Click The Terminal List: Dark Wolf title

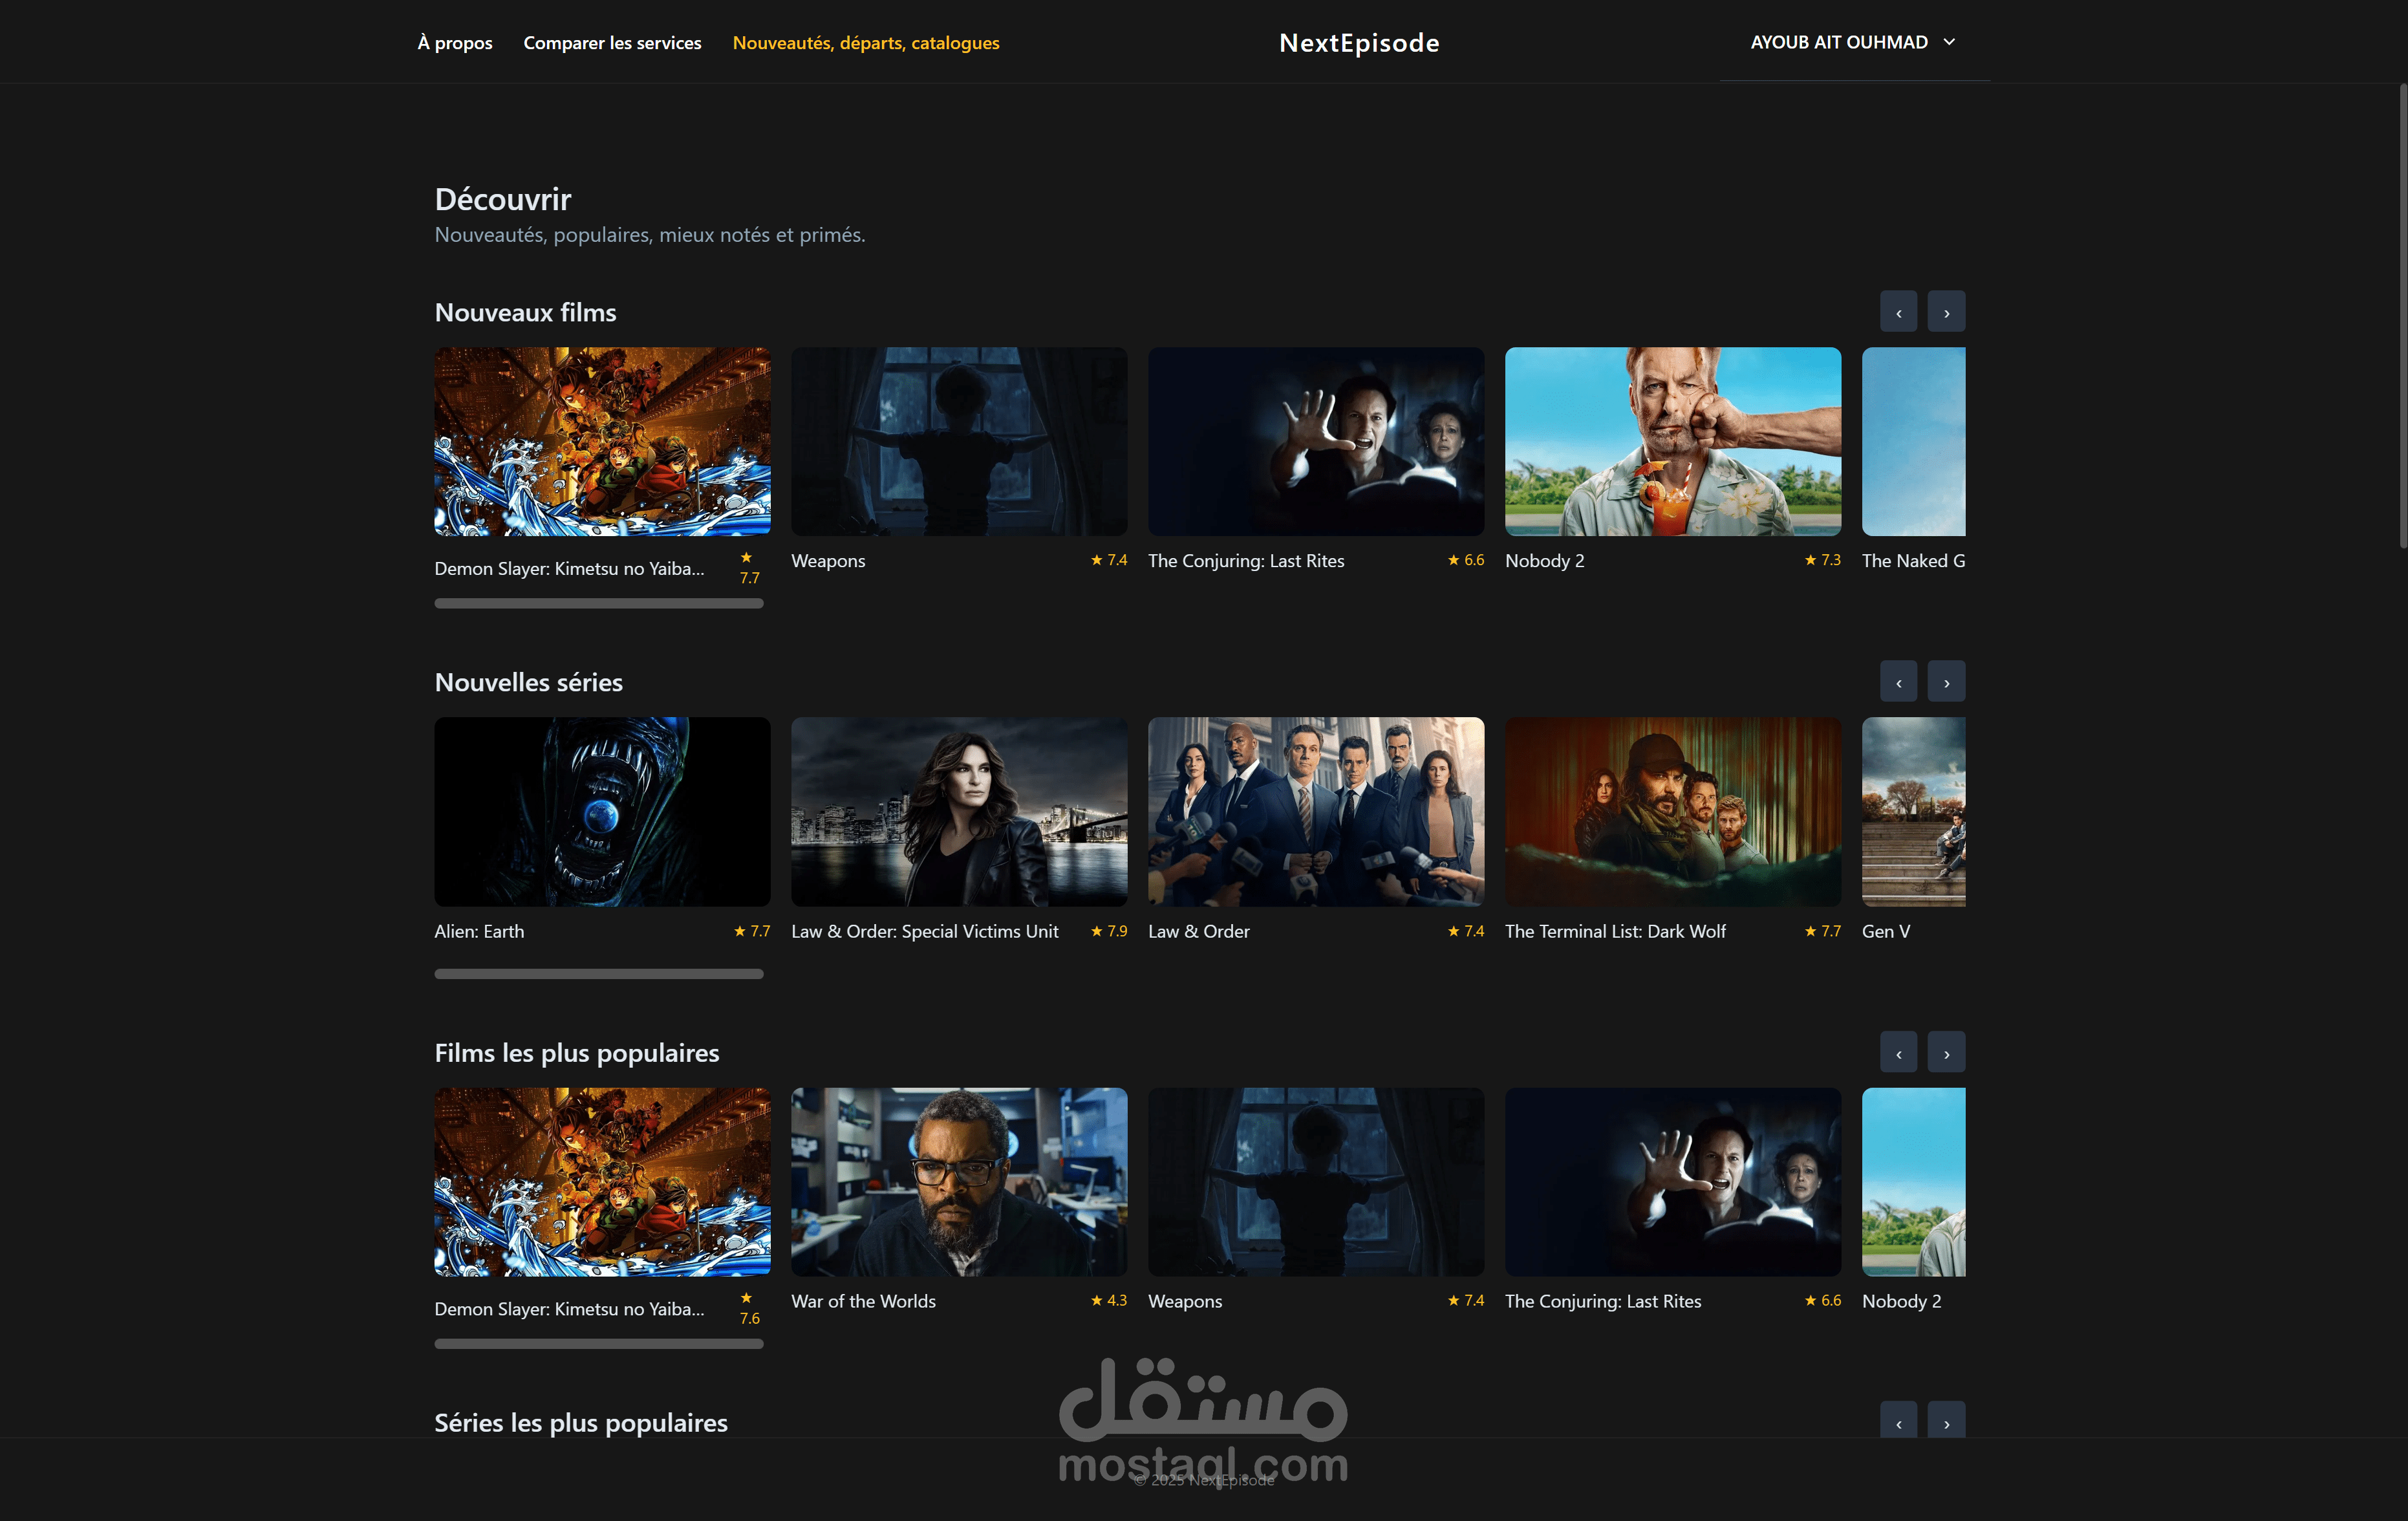(x=1615, y=931)
